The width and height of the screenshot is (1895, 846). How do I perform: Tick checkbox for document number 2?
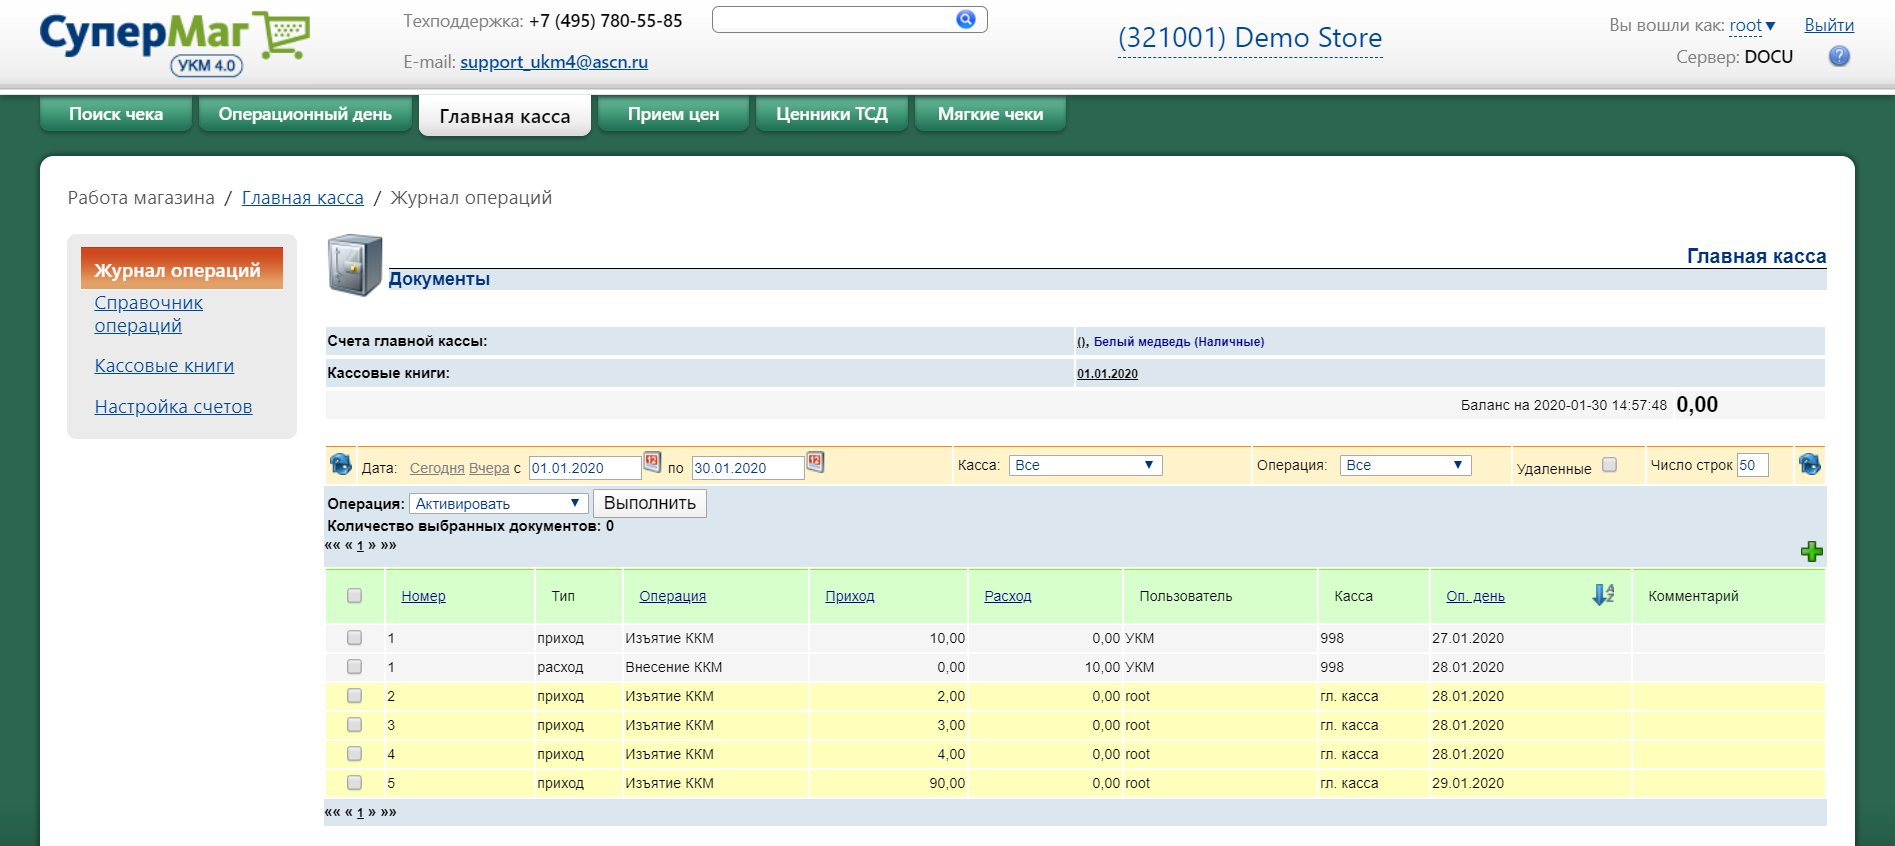click(354, 695)
